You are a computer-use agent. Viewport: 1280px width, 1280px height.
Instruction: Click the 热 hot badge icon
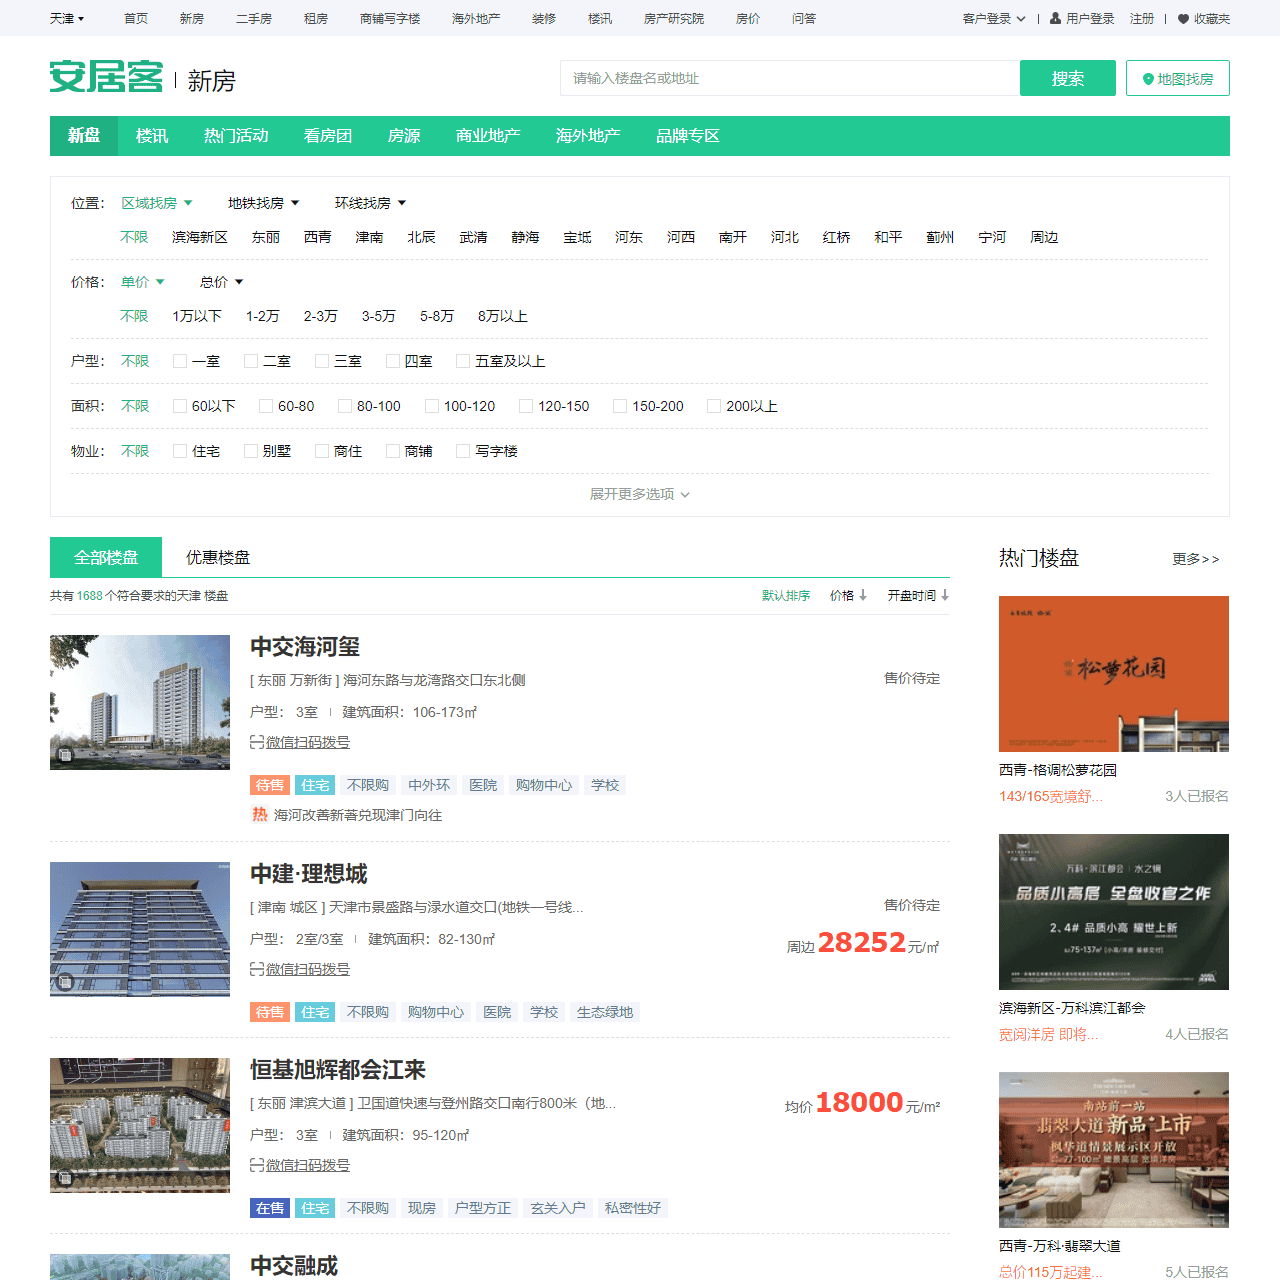259,815
